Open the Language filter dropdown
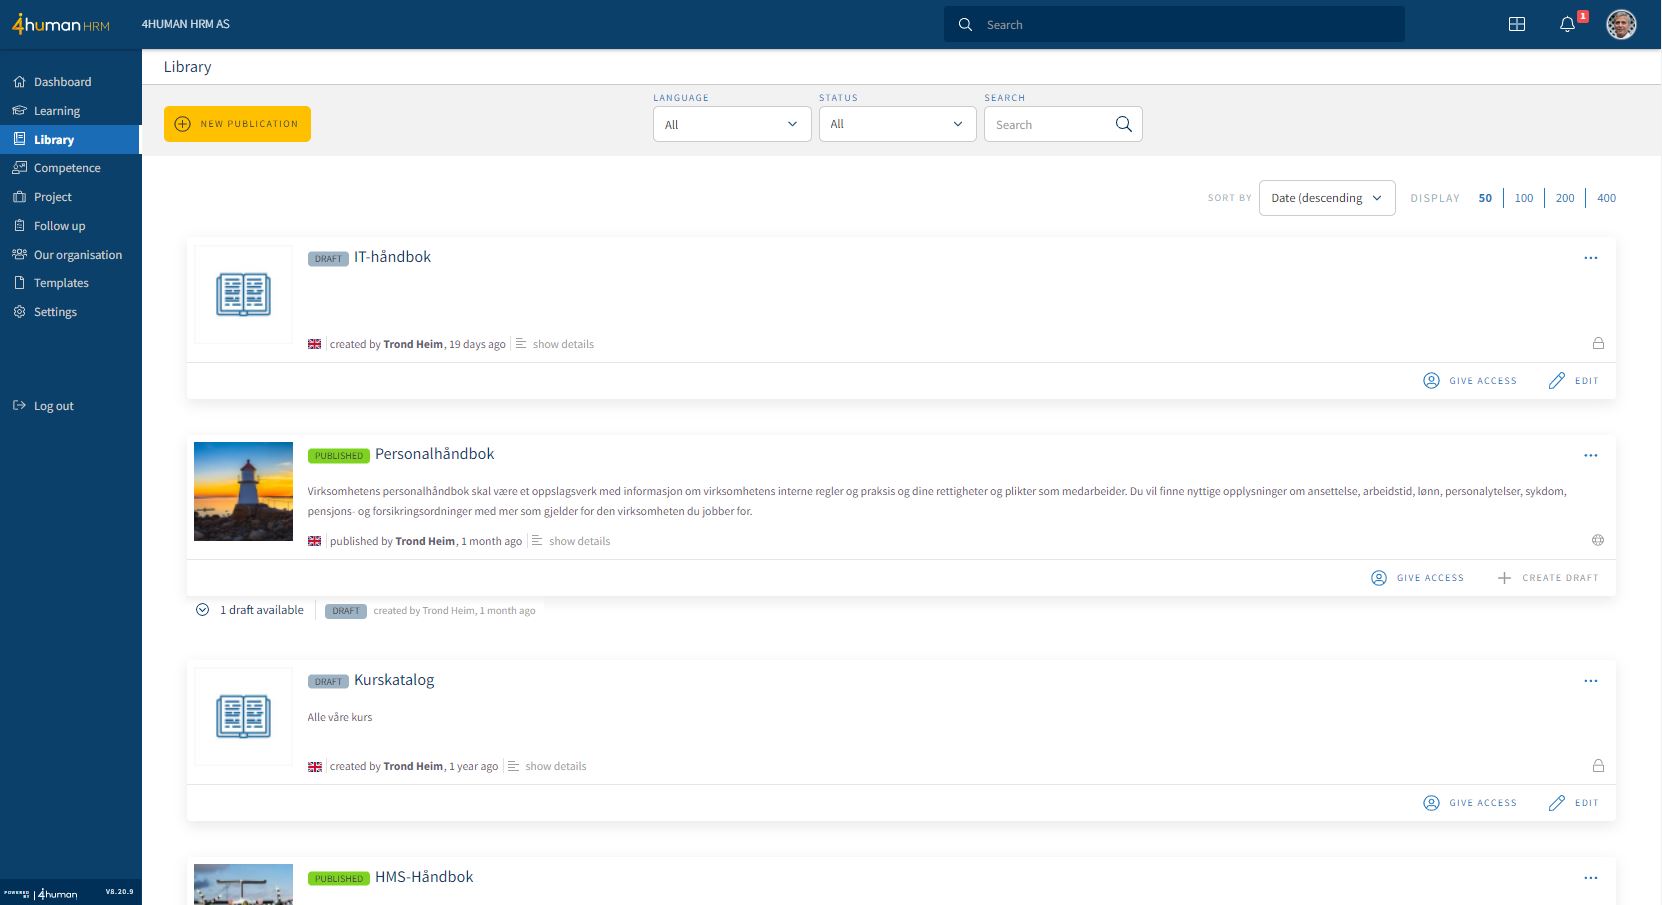Viewport: 1662px width, 905px height. 732,125
